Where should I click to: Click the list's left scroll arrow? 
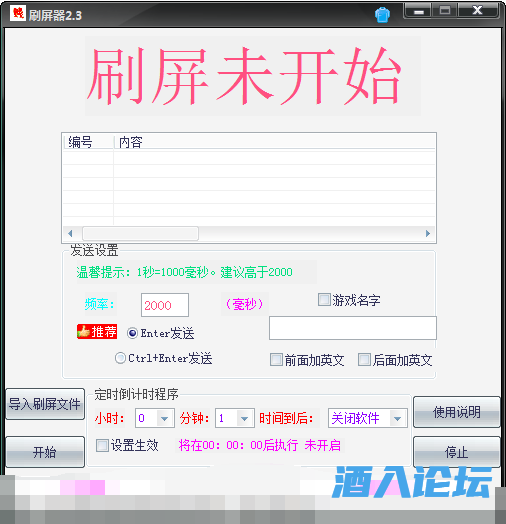[70, 233]
